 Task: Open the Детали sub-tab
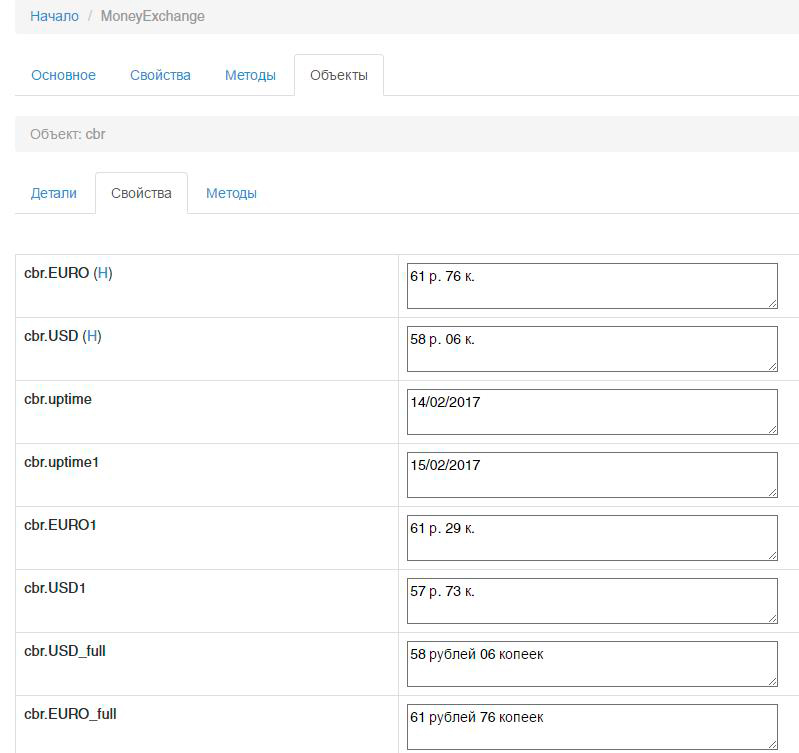54,193
